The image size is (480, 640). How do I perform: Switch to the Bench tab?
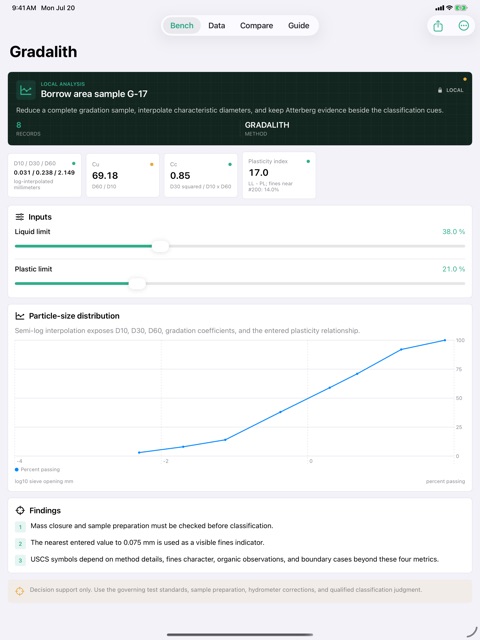[182, 26]
